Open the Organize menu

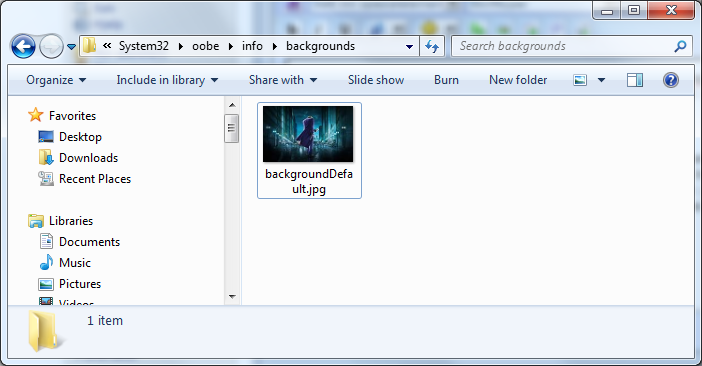pos(56,80)
